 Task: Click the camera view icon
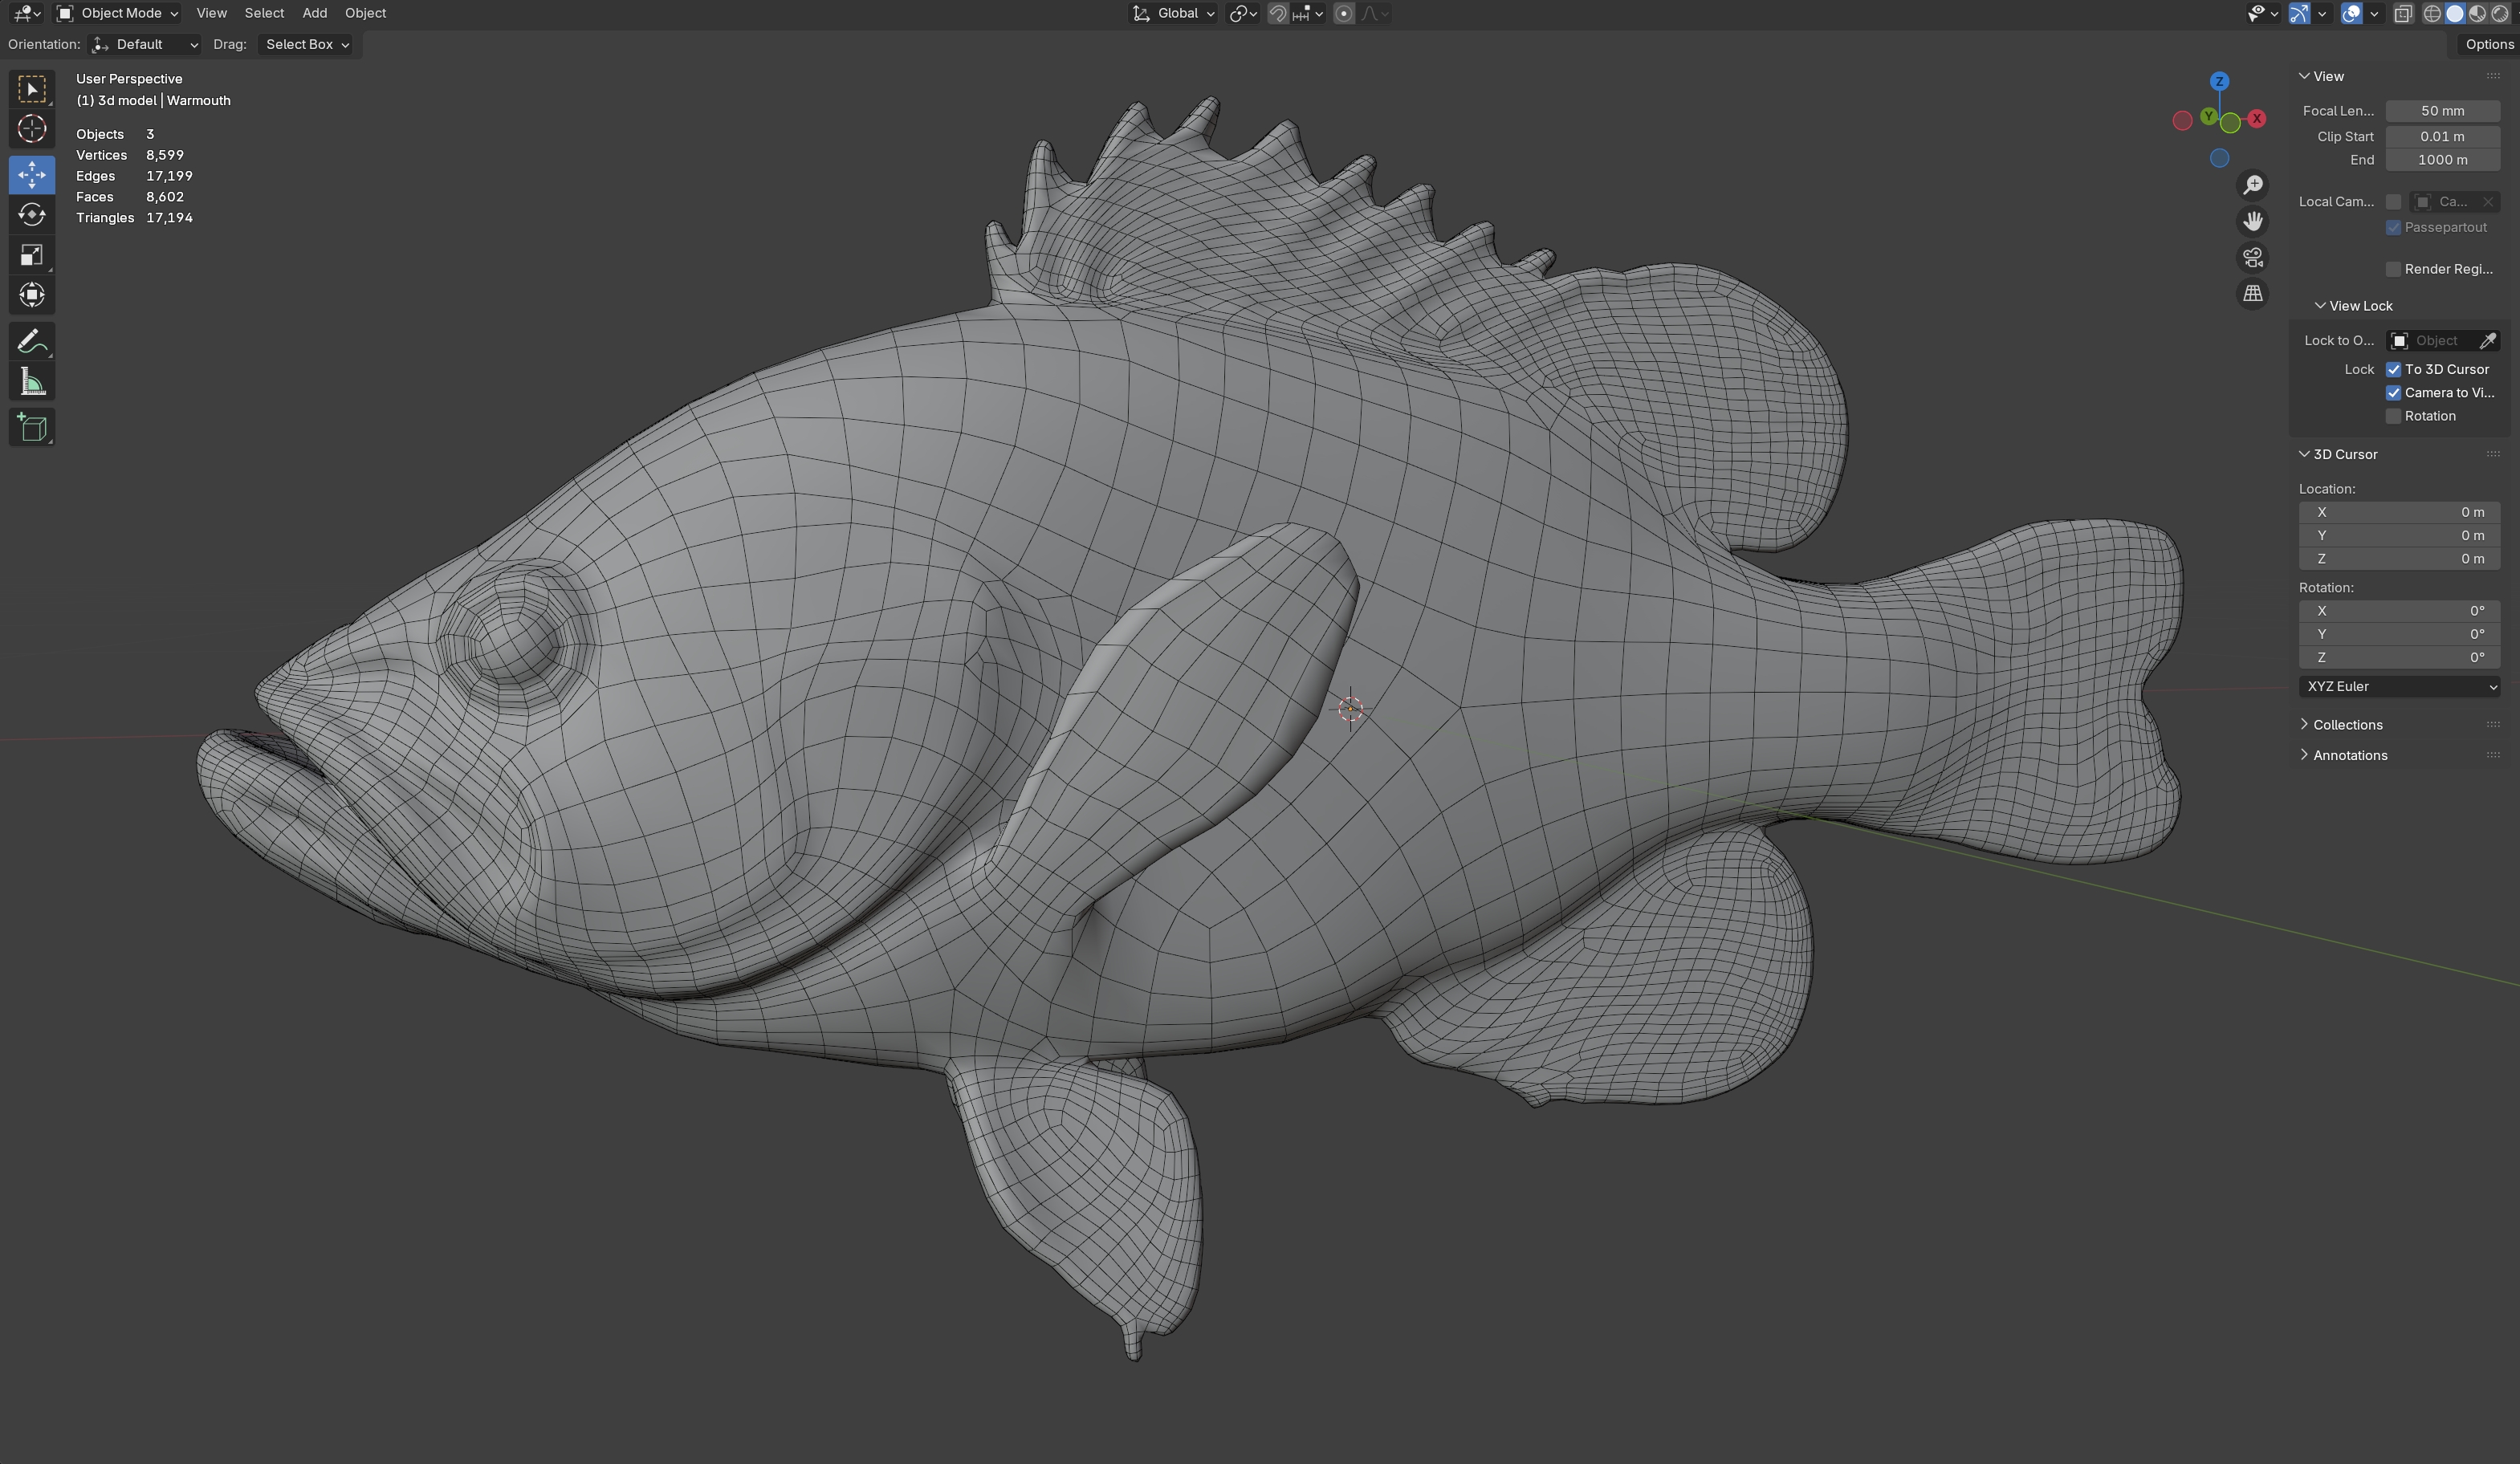pos(2252,258)
